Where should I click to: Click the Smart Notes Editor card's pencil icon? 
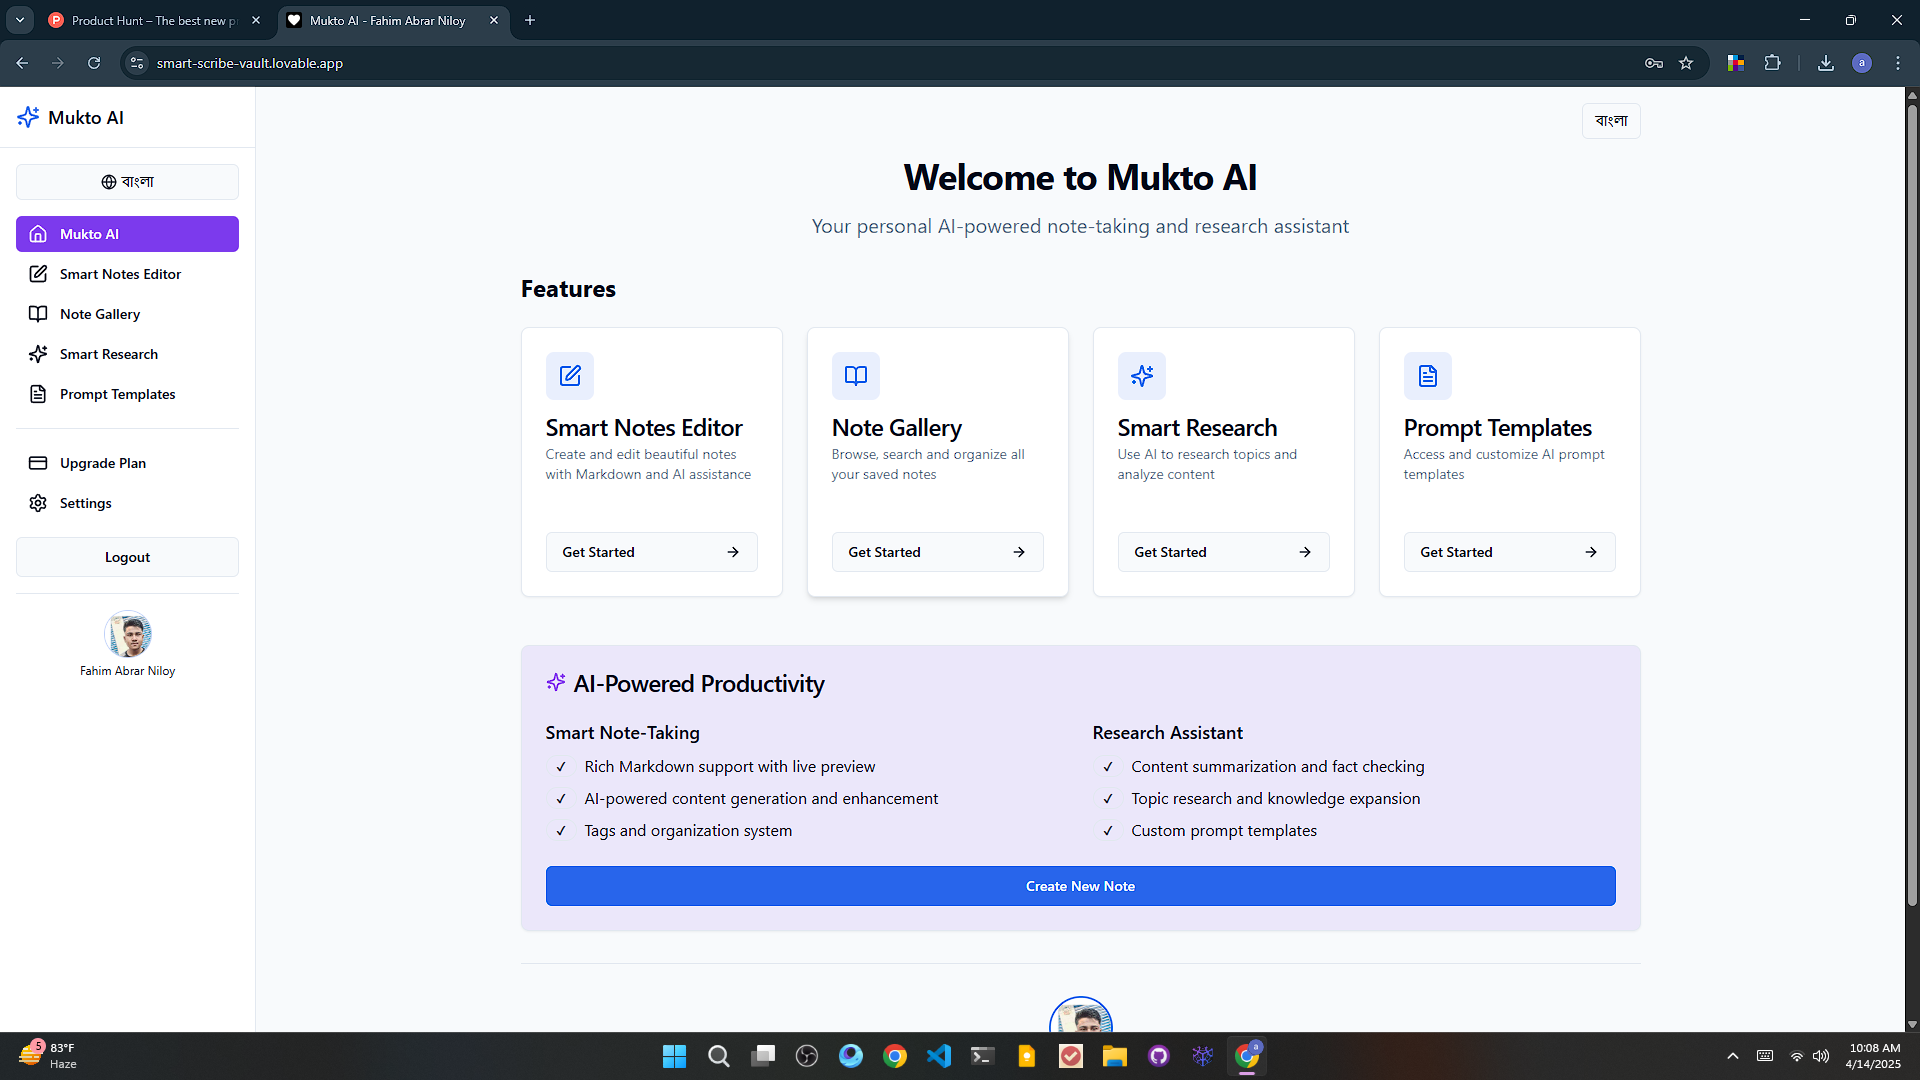pos(570,376)
